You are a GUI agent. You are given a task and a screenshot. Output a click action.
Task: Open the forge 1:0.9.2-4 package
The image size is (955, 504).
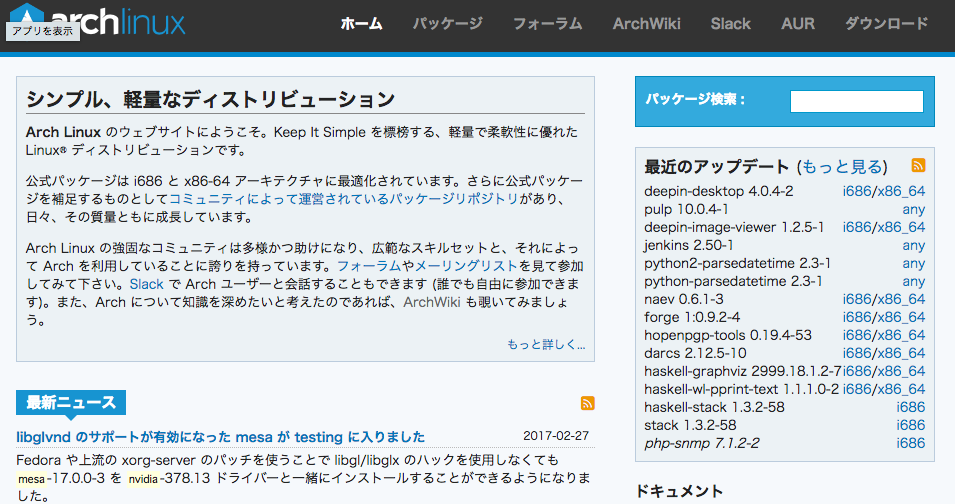pos(692,317)
